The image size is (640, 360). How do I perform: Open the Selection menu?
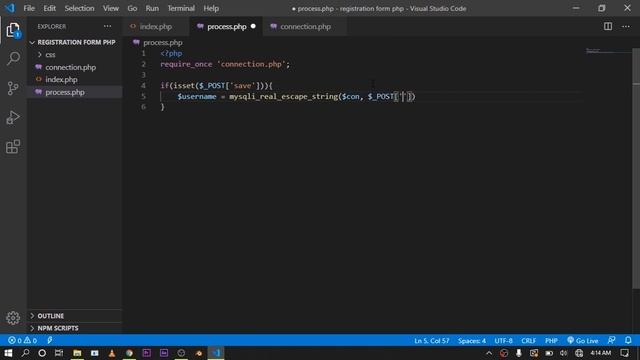click(79, 8)
